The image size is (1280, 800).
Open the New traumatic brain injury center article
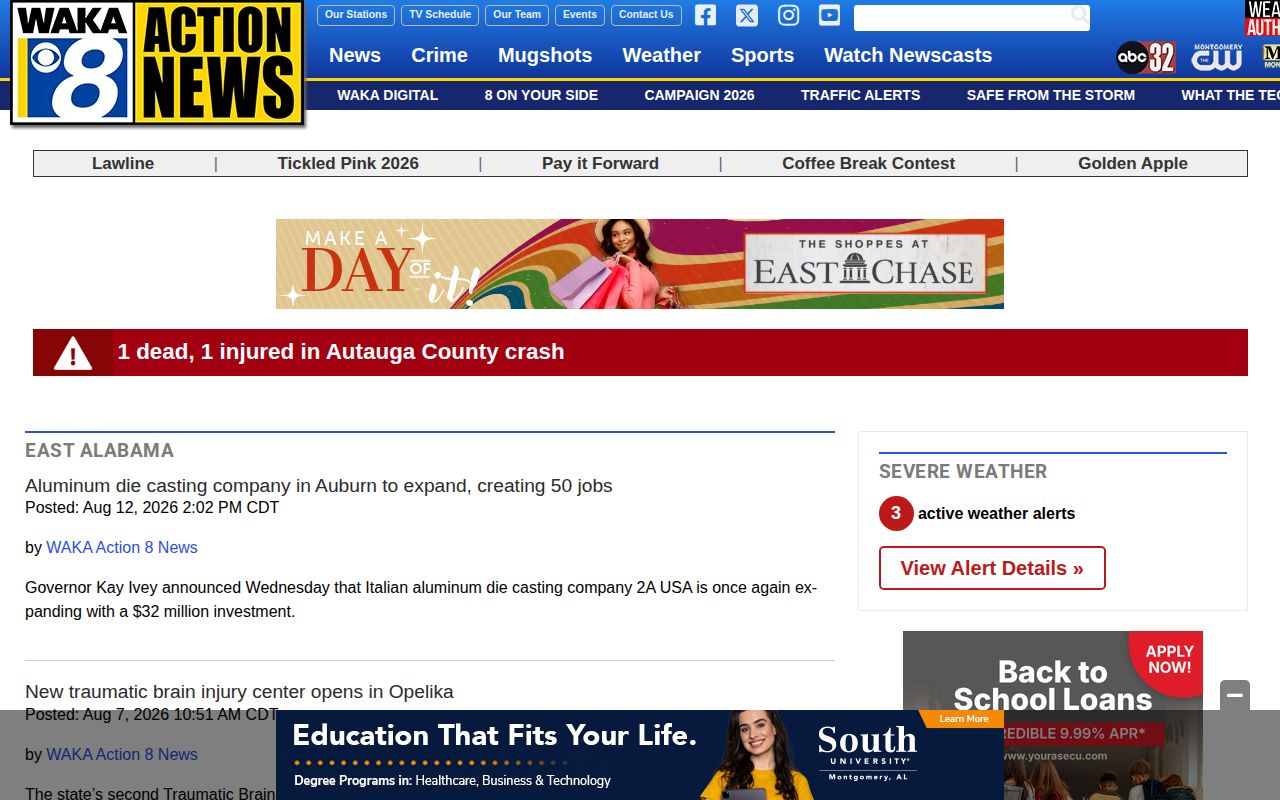(x=239, y=691)
